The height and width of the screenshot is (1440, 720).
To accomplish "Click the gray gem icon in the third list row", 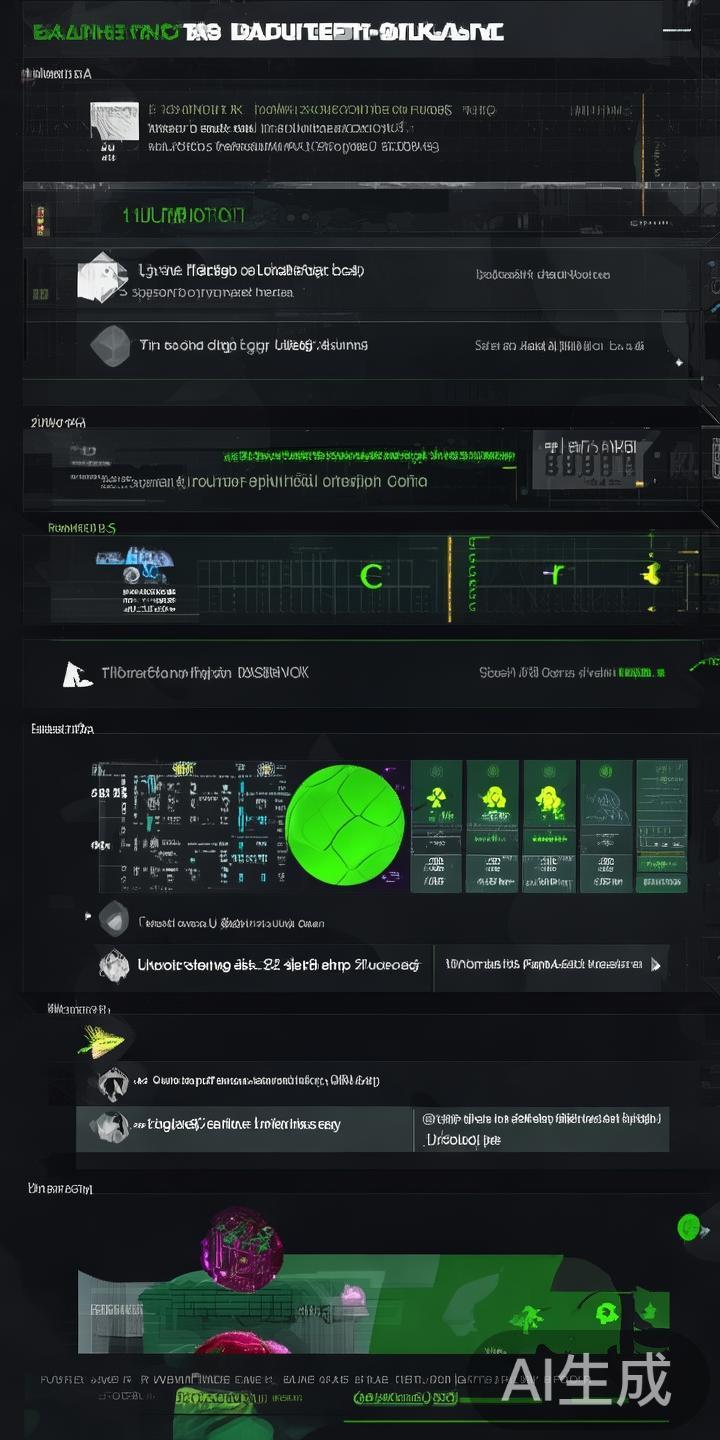I will (110, 345).
